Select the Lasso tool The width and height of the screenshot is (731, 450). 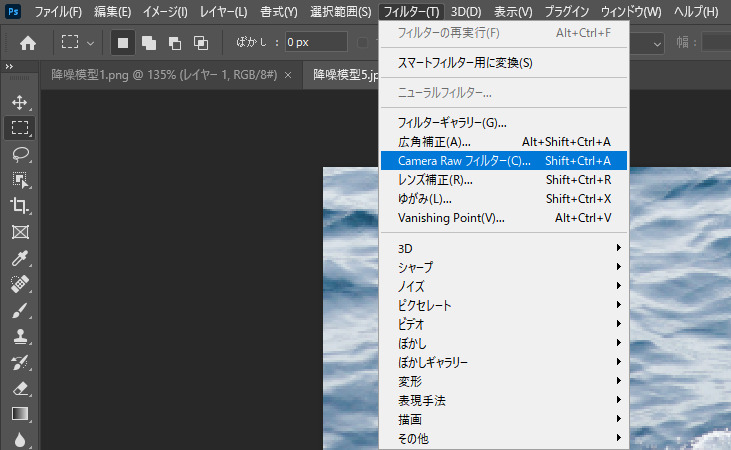point(19,154)
